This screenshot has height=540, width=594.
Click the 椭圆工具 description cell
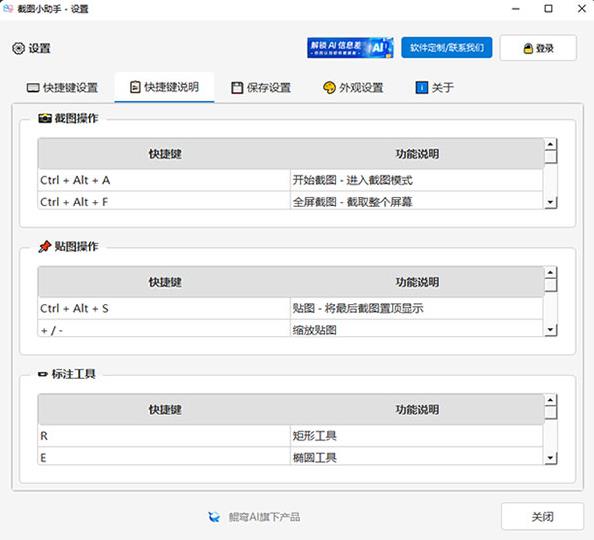coord(417,456)
